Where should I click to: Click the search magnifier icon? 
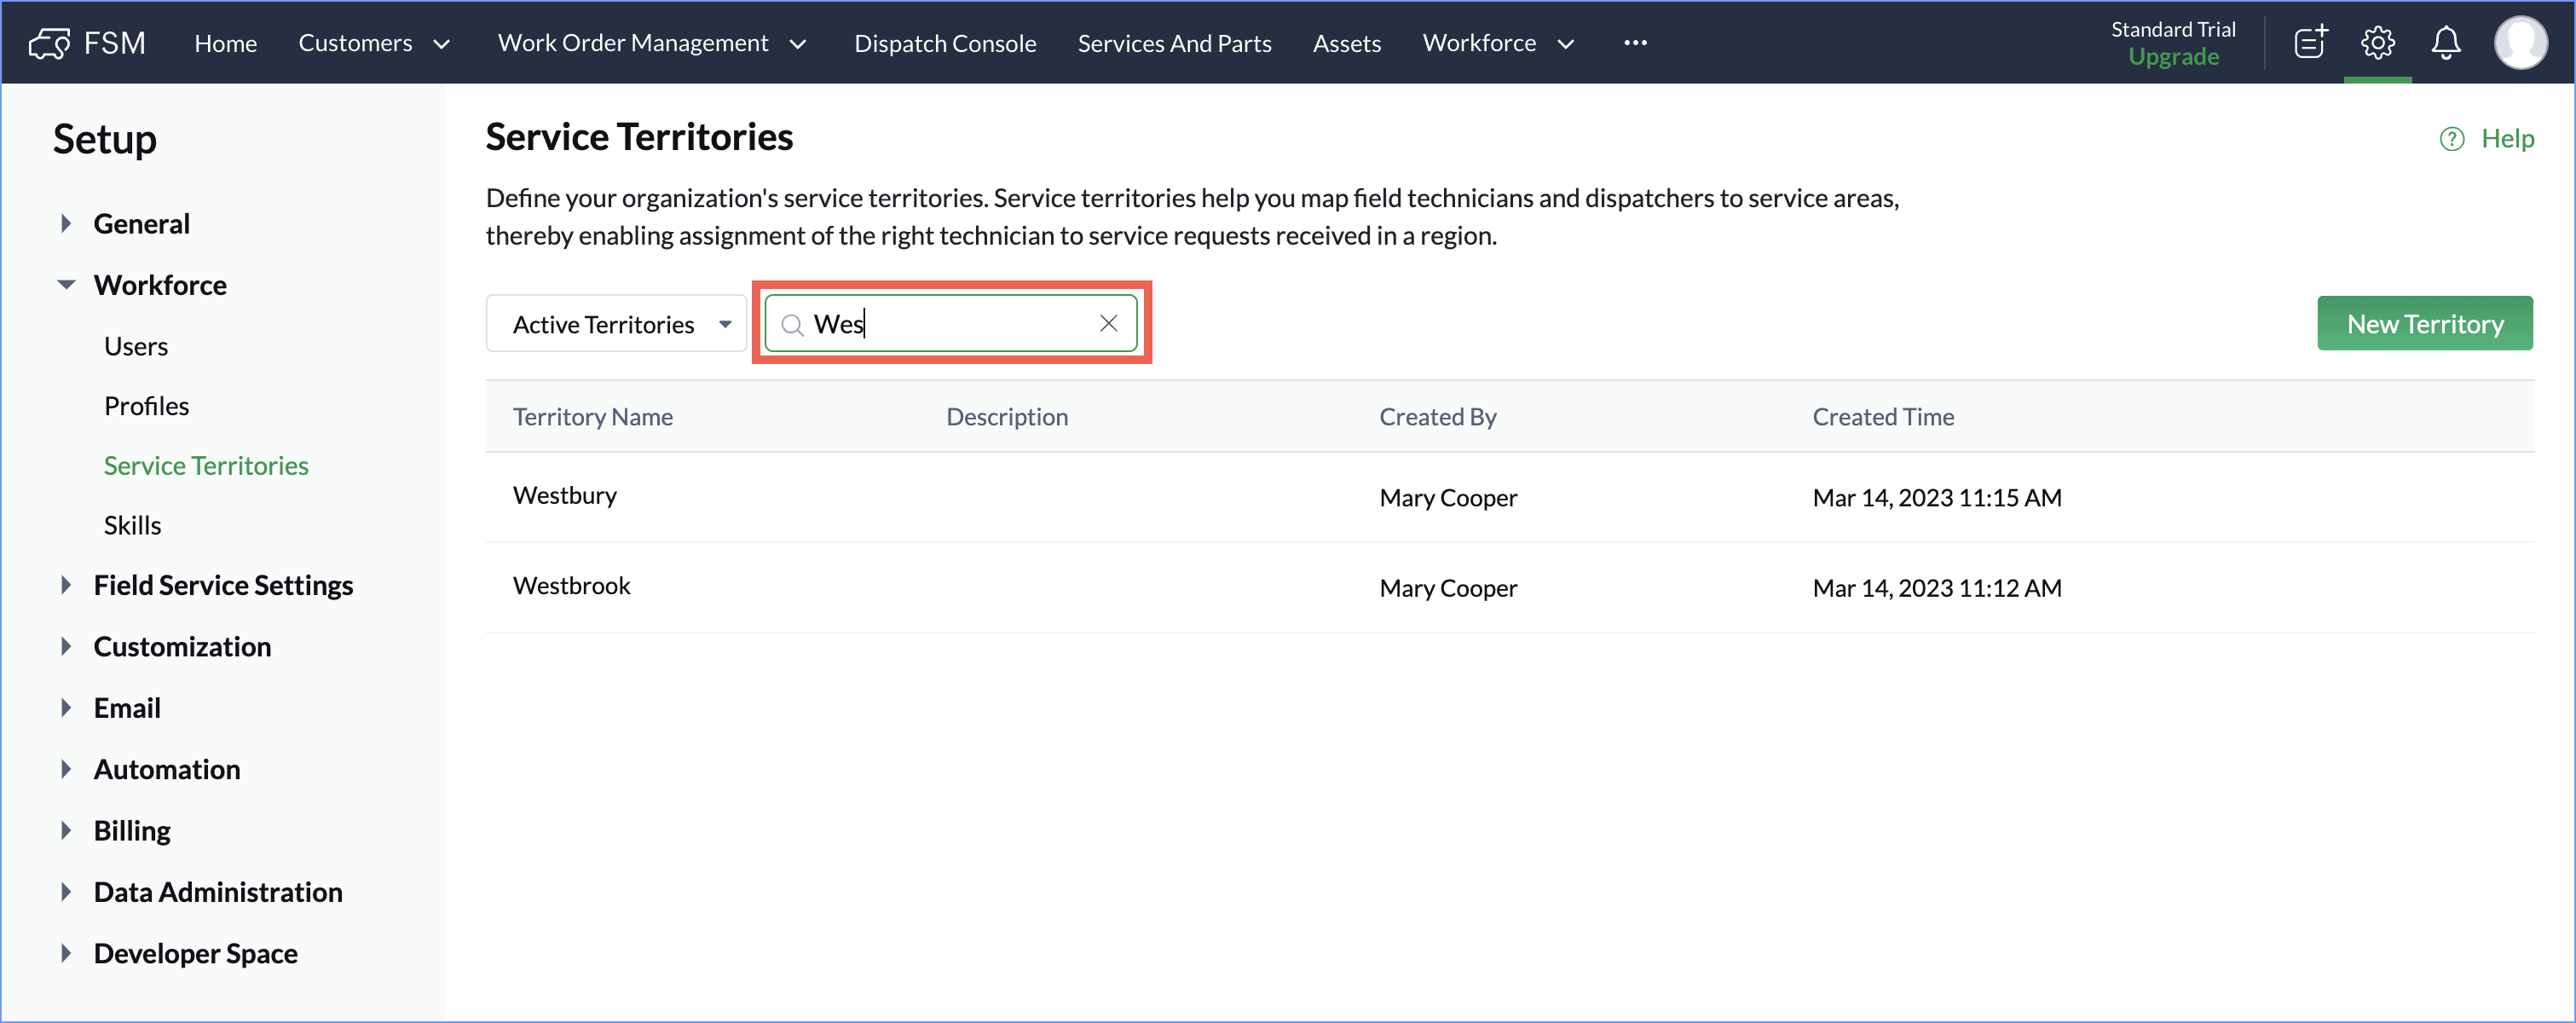(x=792, y=325)
